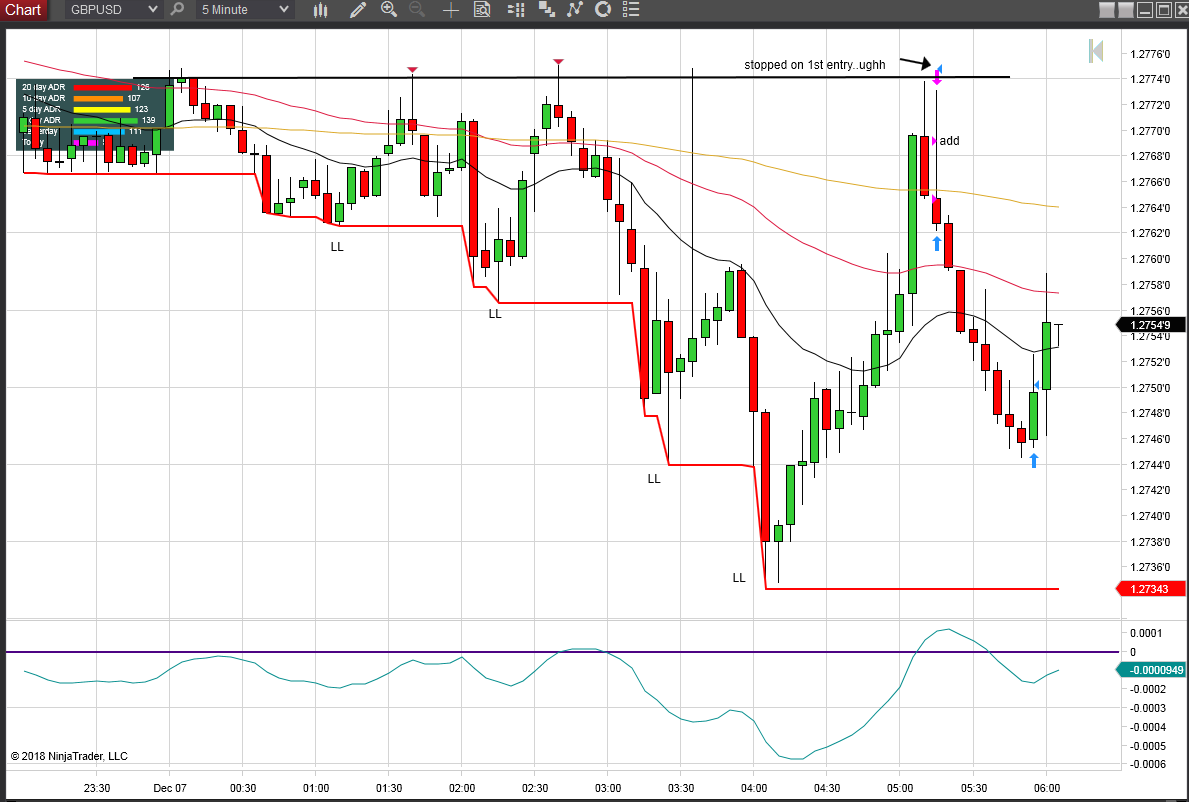Viewport: 1189px width, 802px height.
Task: Click the 0.0001 indicator axis label
Action: pyautogui.click(x=1146, y=633)
